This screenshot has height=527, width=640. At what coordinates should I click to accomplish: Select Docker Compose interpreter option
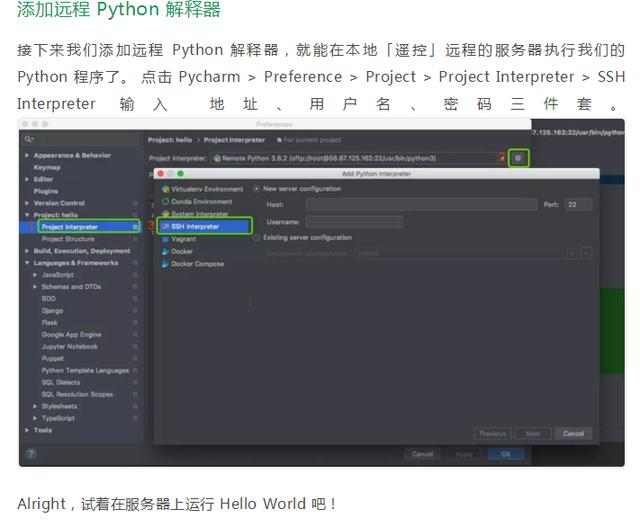pyautogui.click(x=193, y=264)
